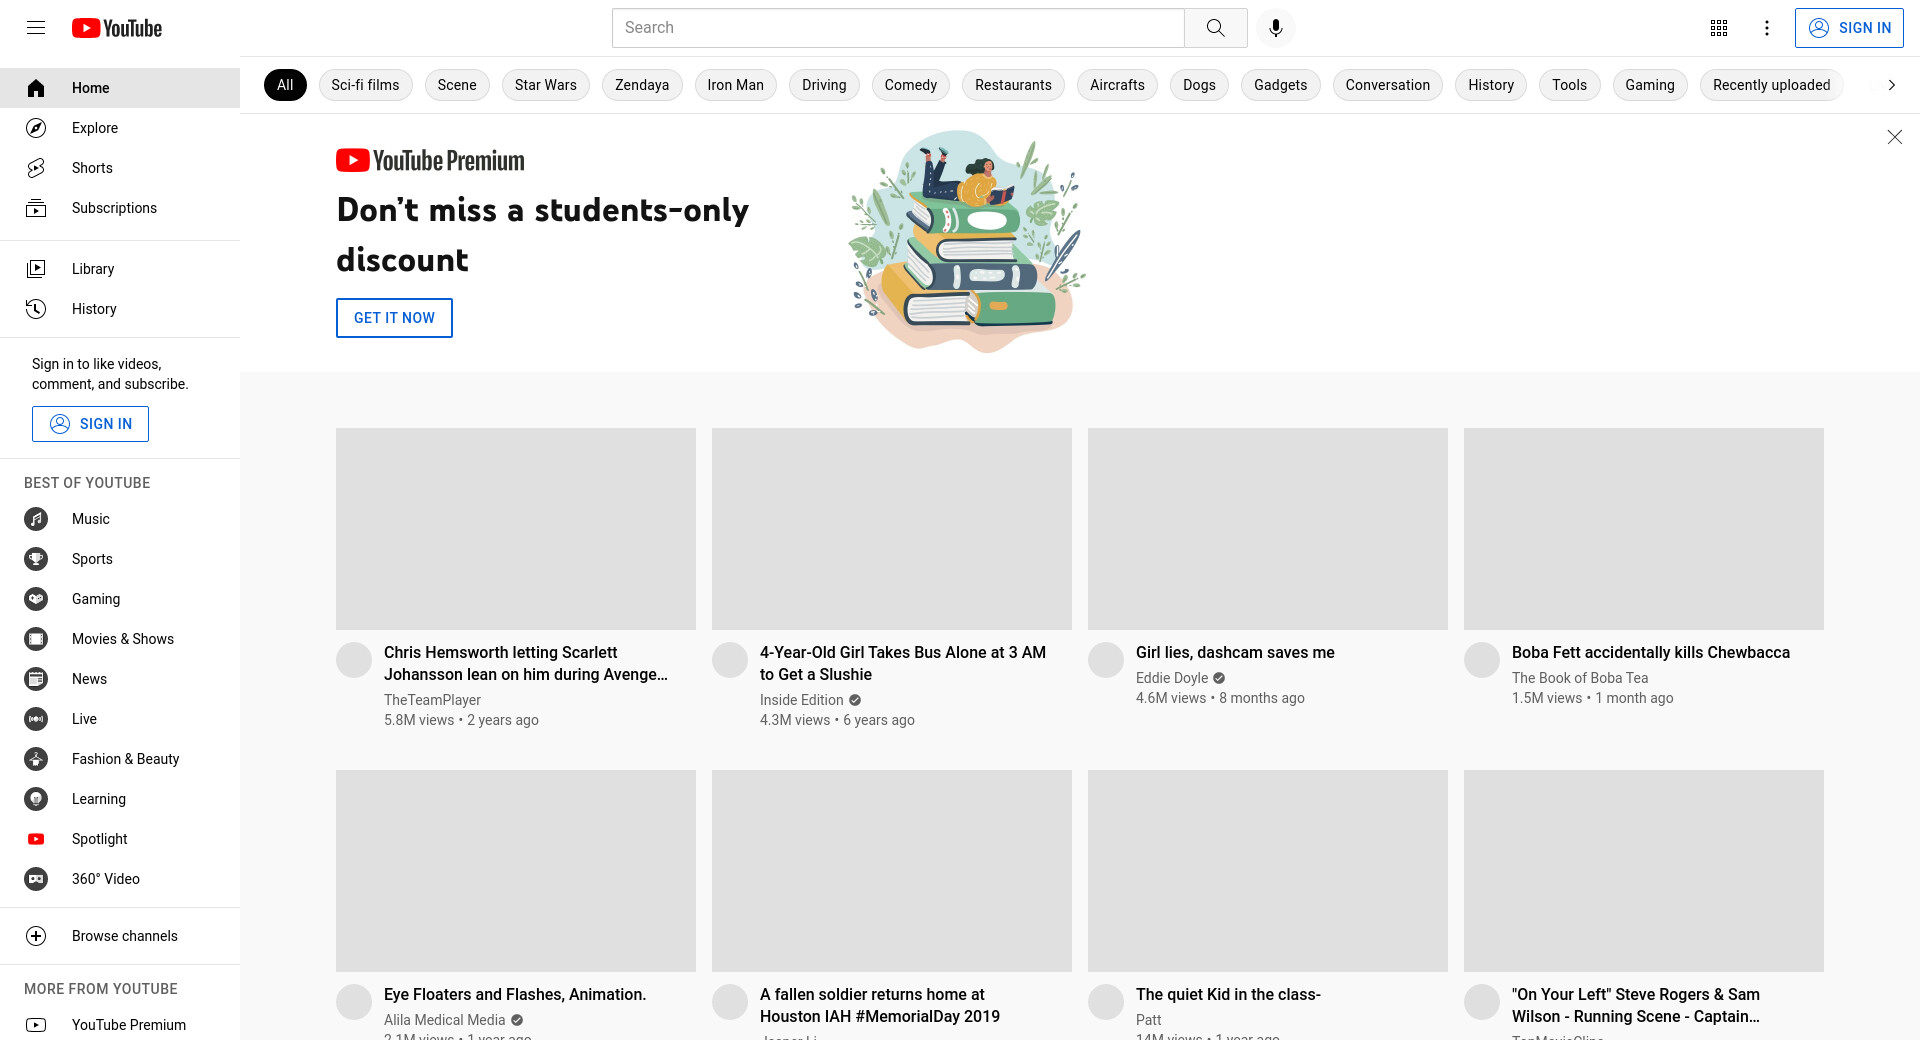Select the Zendaya chip
1920x1040 pixels.
(642, 85)
